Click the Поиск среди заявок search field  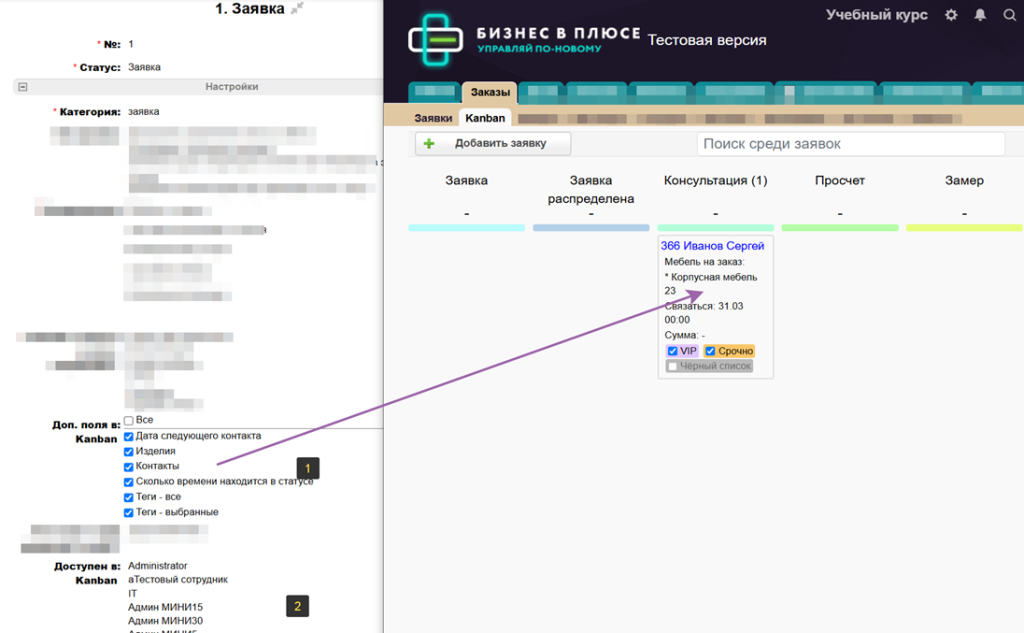click(850, 144)
